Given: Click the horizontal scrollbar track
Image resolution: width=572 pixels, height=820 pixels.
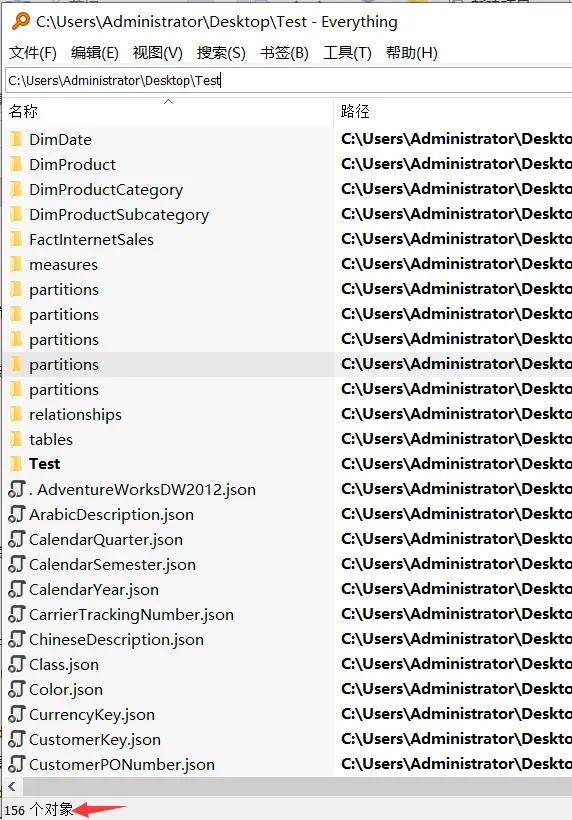Looking at the screenshot, I should [297, 786].
